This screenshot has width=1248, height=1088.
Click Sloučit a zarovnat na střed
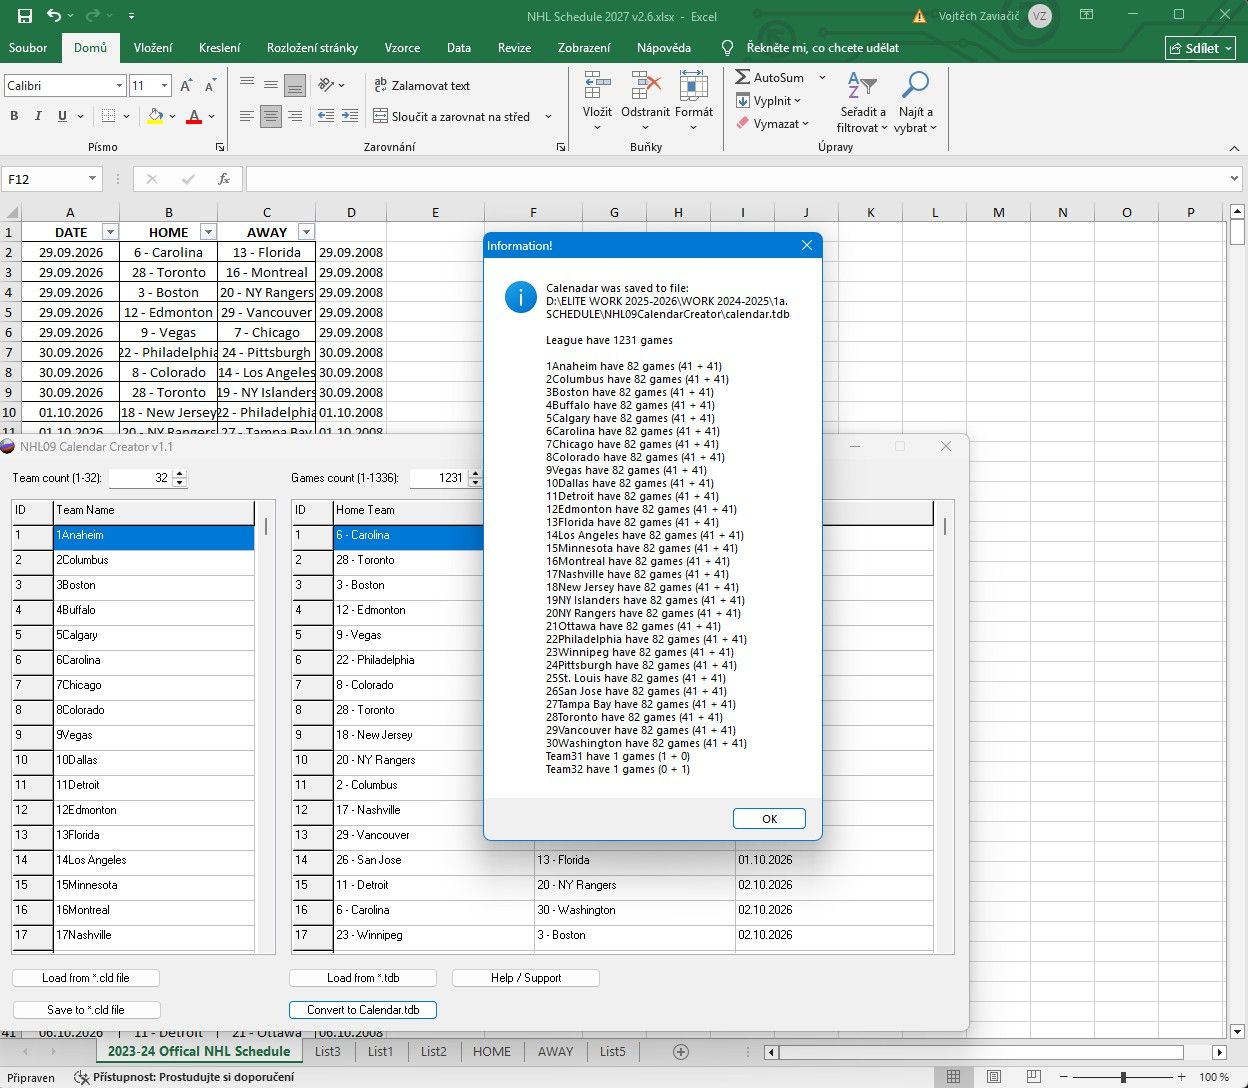(451, 117)
